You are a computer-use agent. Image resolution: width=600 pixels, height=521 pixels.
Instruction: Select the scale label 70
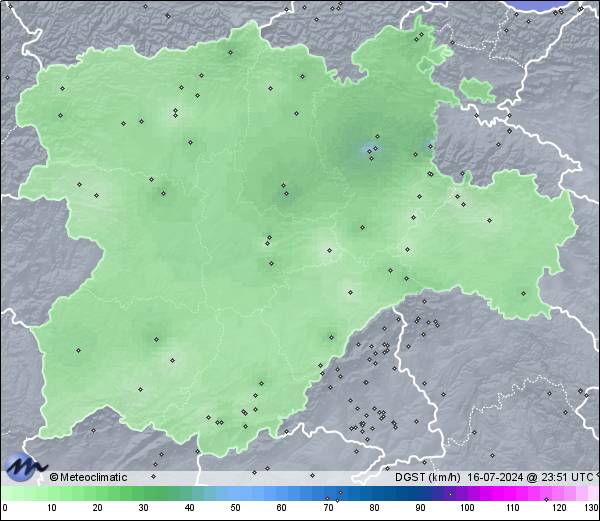328,508
